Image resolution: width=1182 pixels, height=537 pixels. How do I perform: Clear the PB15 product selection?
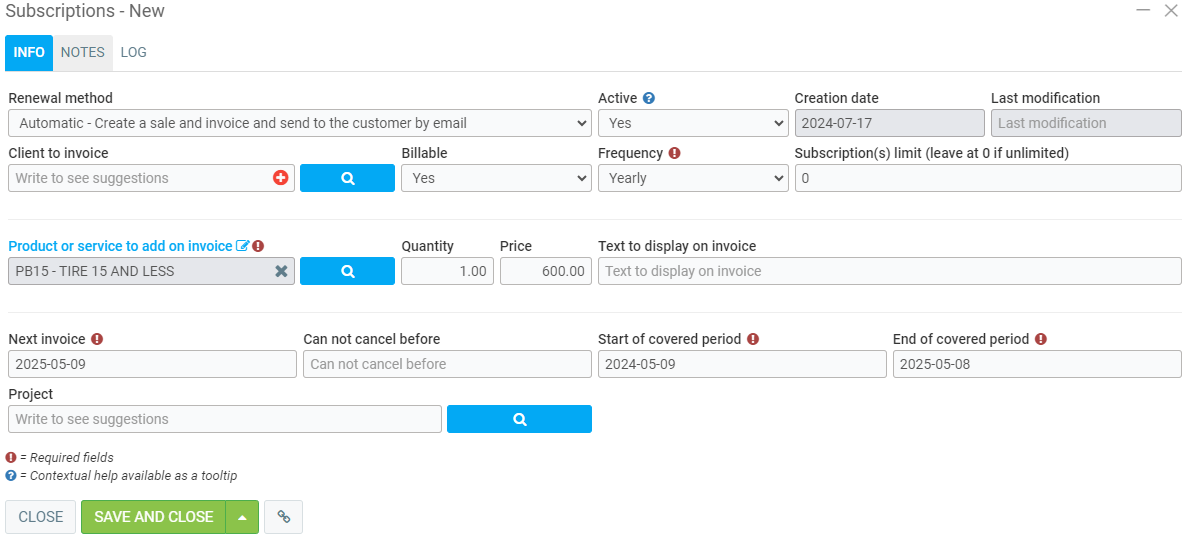coord(281,271)
